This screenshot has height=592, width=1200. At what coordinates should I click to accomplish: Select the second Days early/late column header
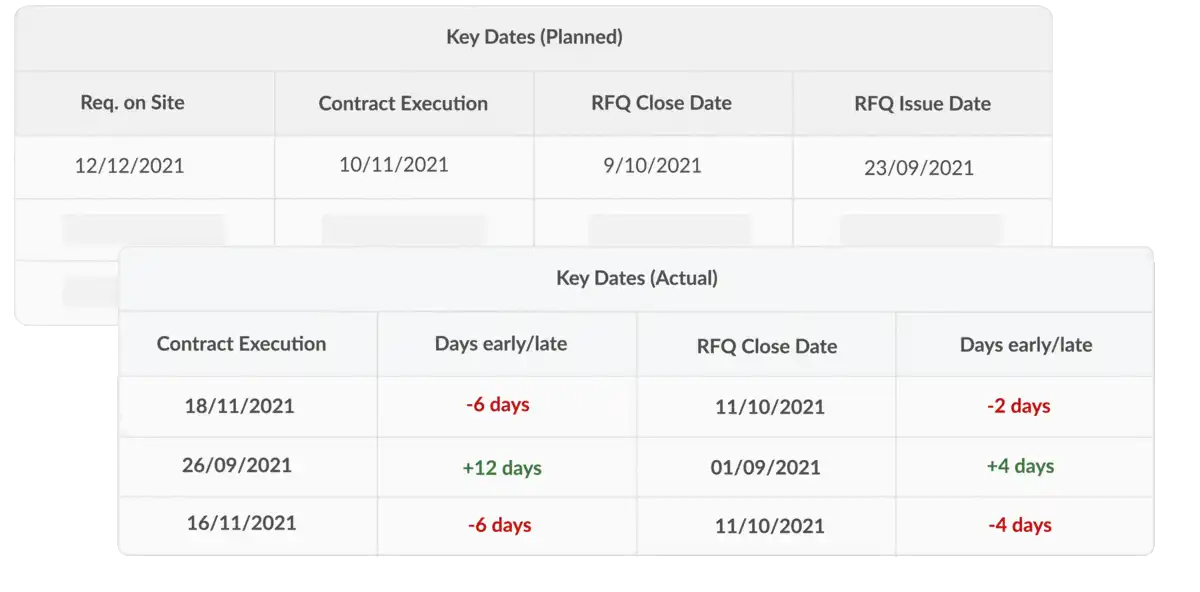pos(1024,344)
